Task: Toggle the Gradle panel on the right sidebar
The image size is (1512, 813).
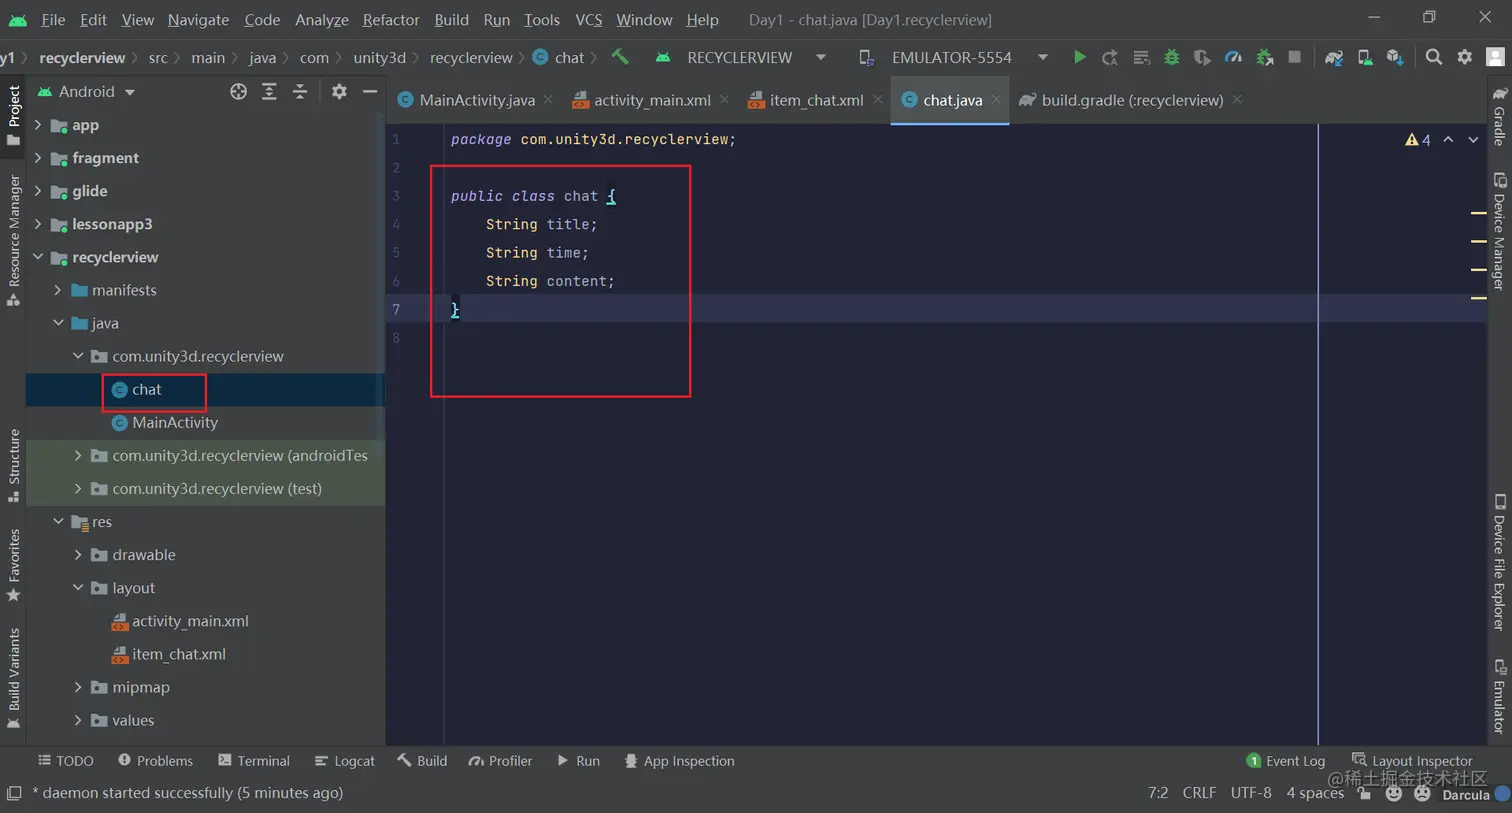Action: (x=1499, y=116)
